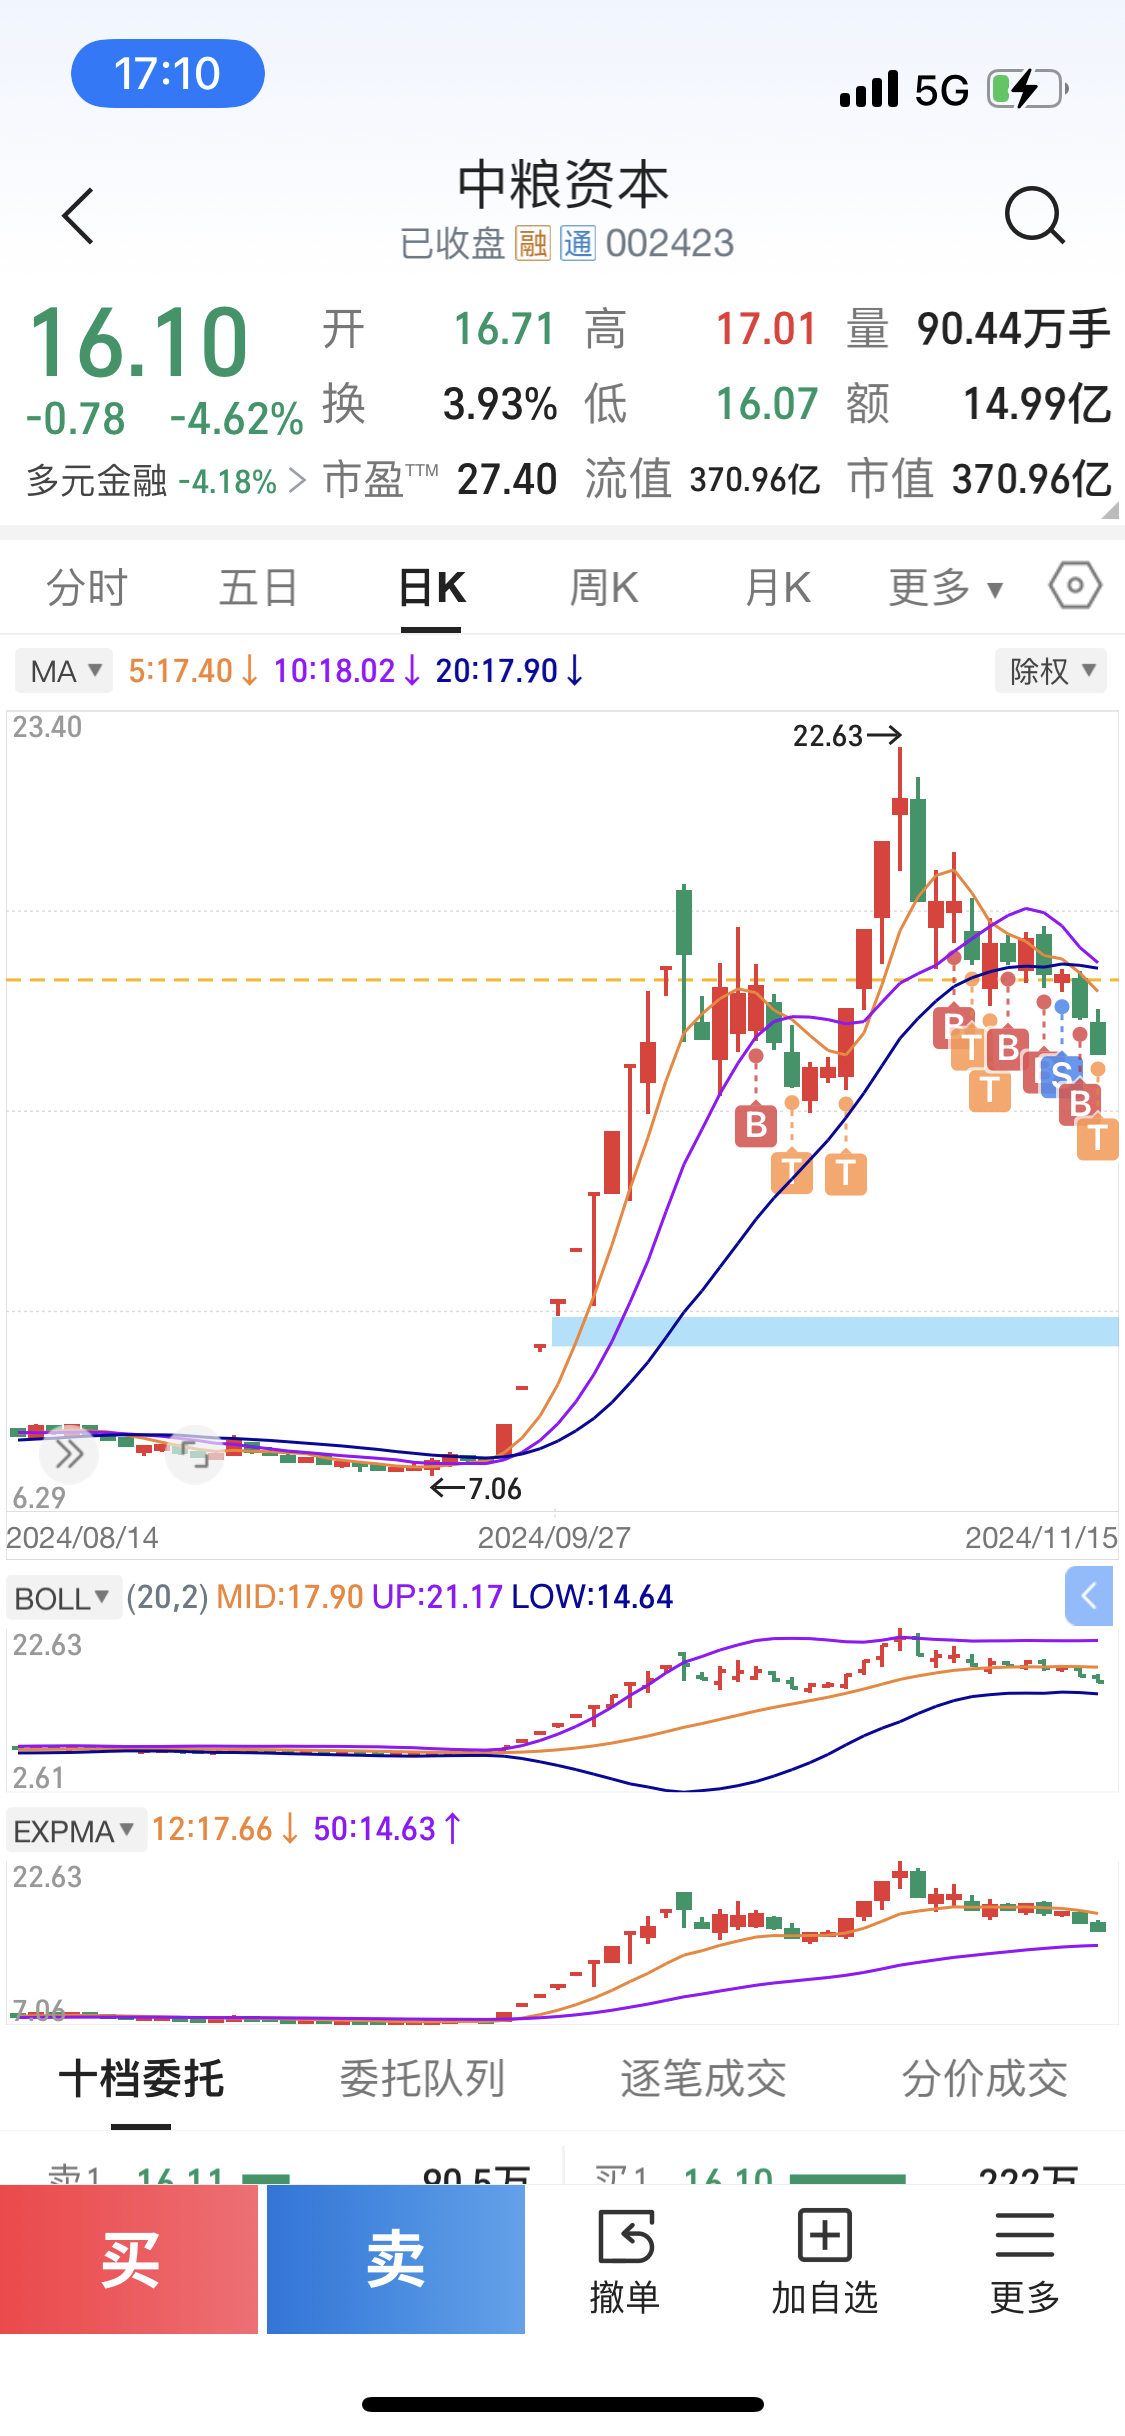Expand the 更多 period dropdown
This screenshot has width=1125, height=2436.
(946, 588)
